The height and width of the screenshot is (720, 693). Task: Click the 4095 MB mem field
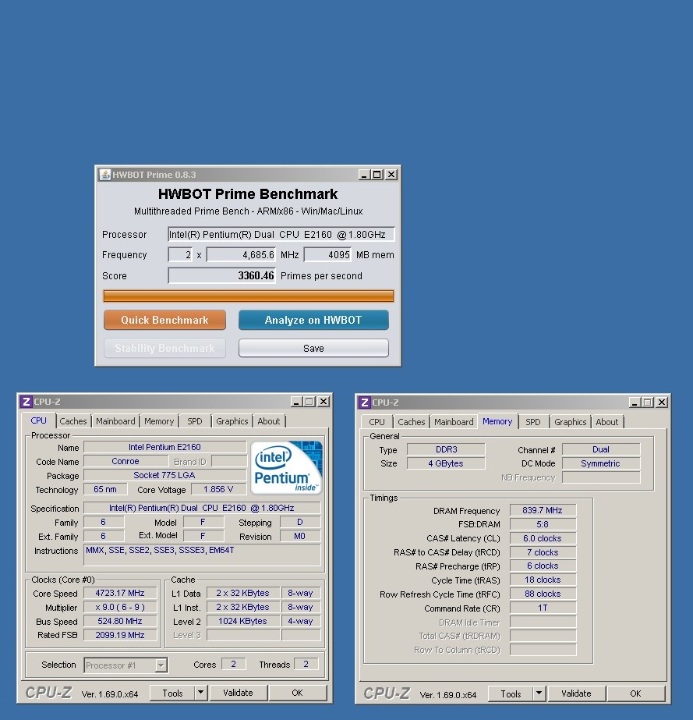point(328,255)
